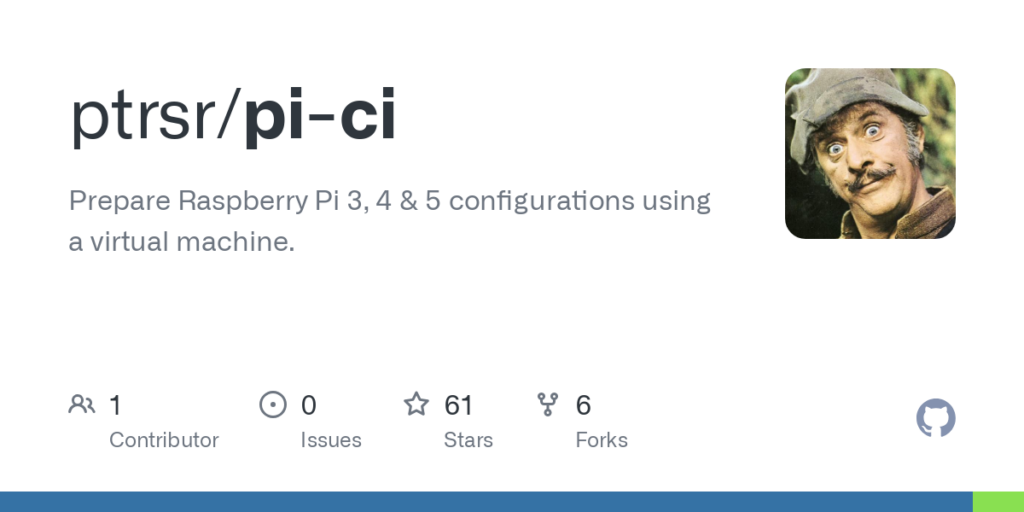Open the 'pi-ci' repository name

click(320, 117)
